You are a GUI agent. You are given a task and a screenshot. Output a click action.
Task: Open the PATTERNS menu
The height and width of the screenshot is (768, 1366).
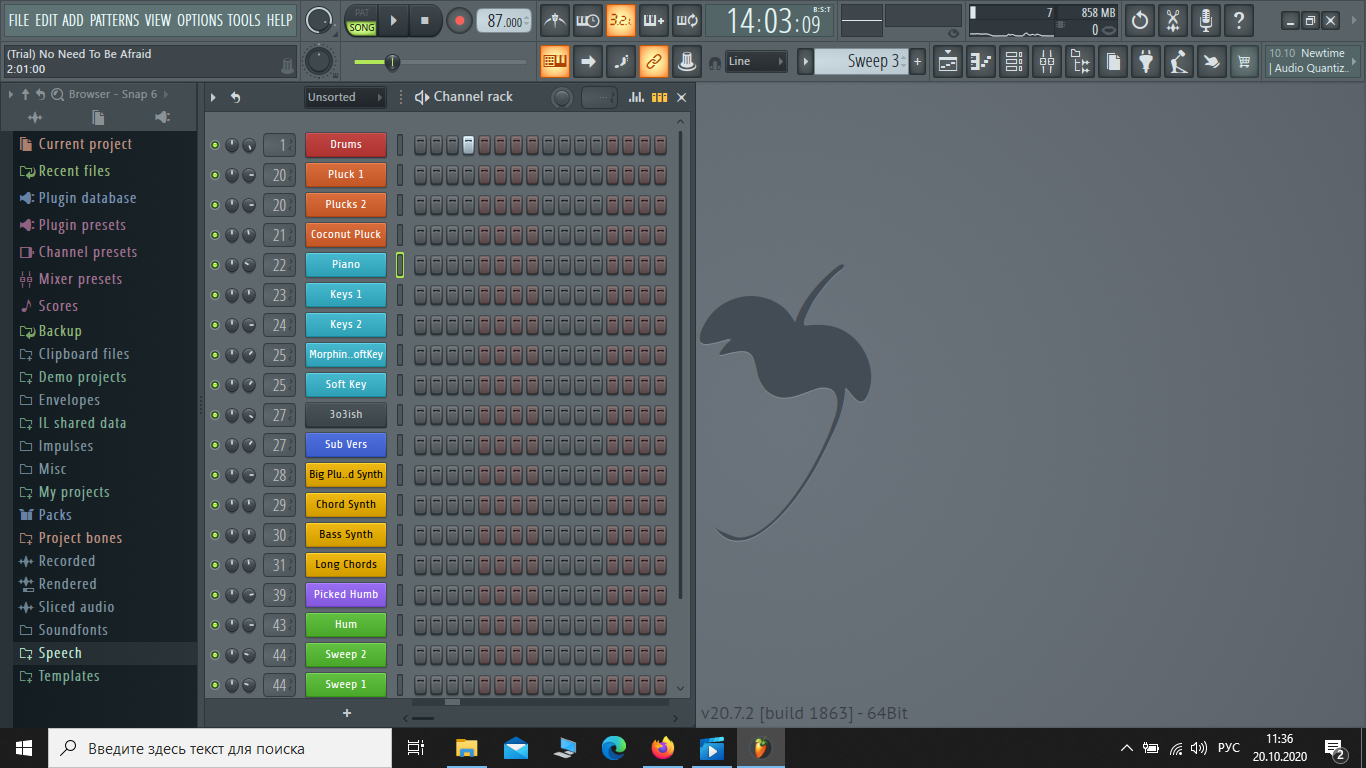click(x=114, y=20)
